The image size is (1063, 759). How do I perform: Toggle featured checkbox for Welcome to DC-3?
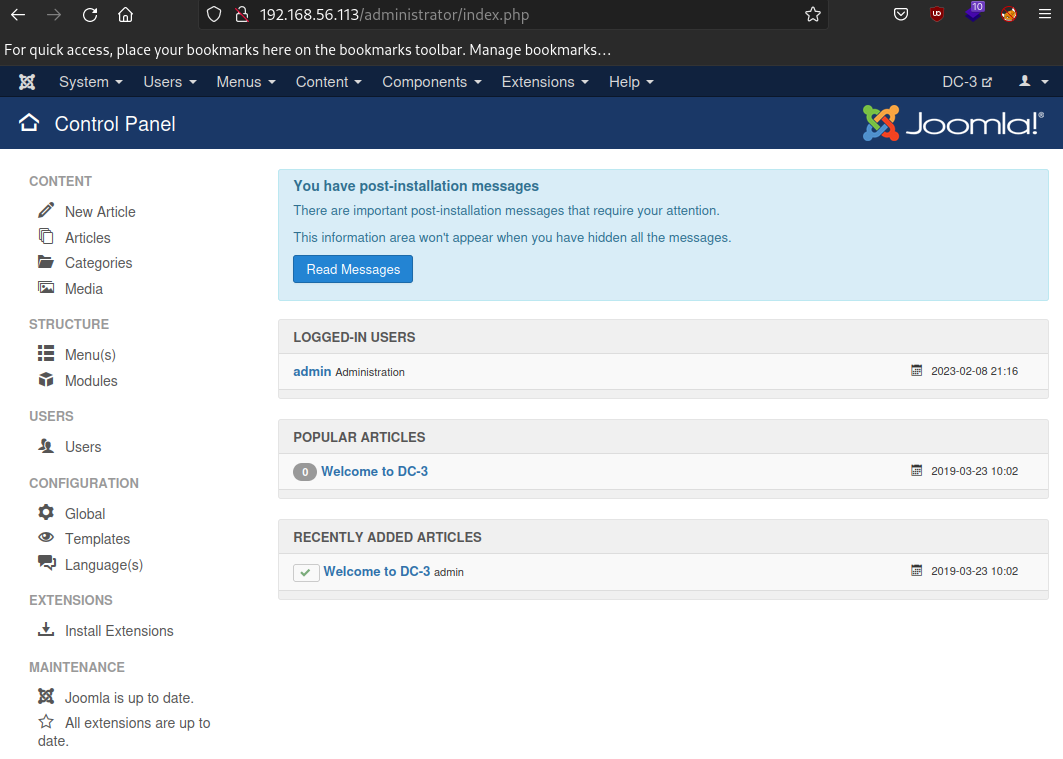[x=306, y=572]
